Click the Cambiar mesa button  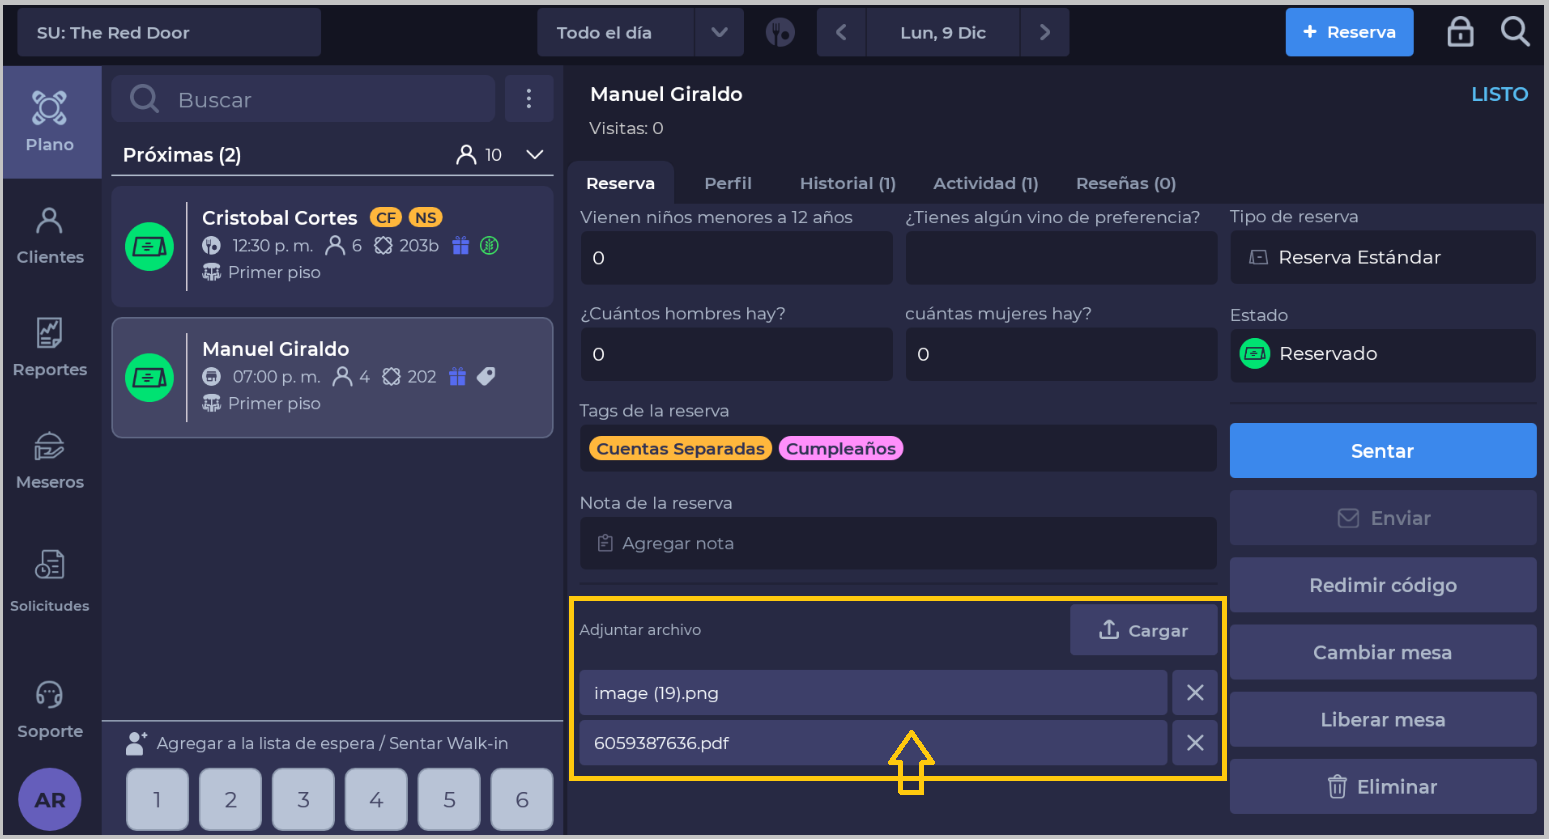point(1383,652)
